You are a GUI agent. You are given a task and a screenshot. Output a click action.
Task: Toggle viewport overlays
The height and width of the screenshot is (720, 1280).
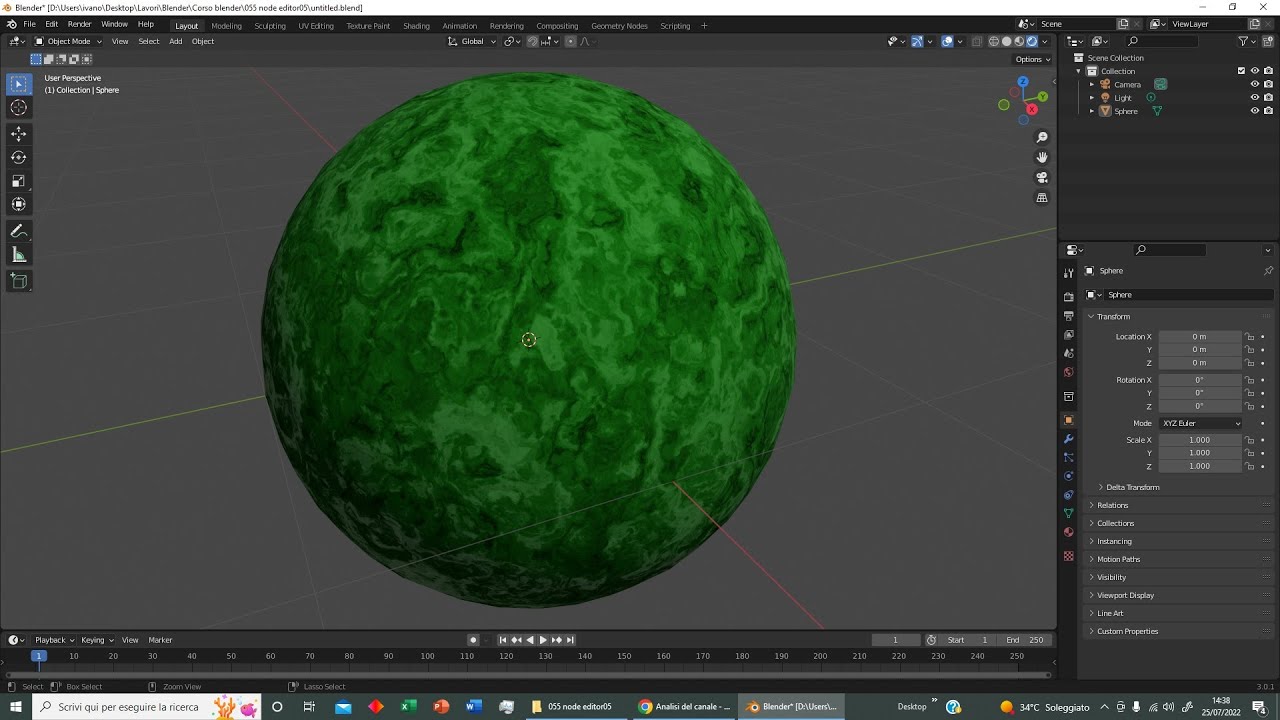pos(947,41)
